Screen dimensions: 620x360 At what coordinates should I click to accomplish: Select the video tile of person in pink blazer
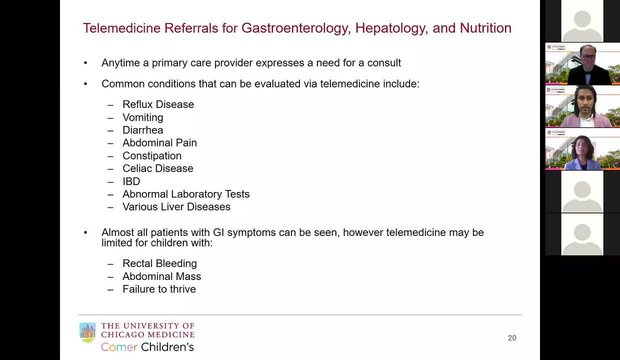582,106
